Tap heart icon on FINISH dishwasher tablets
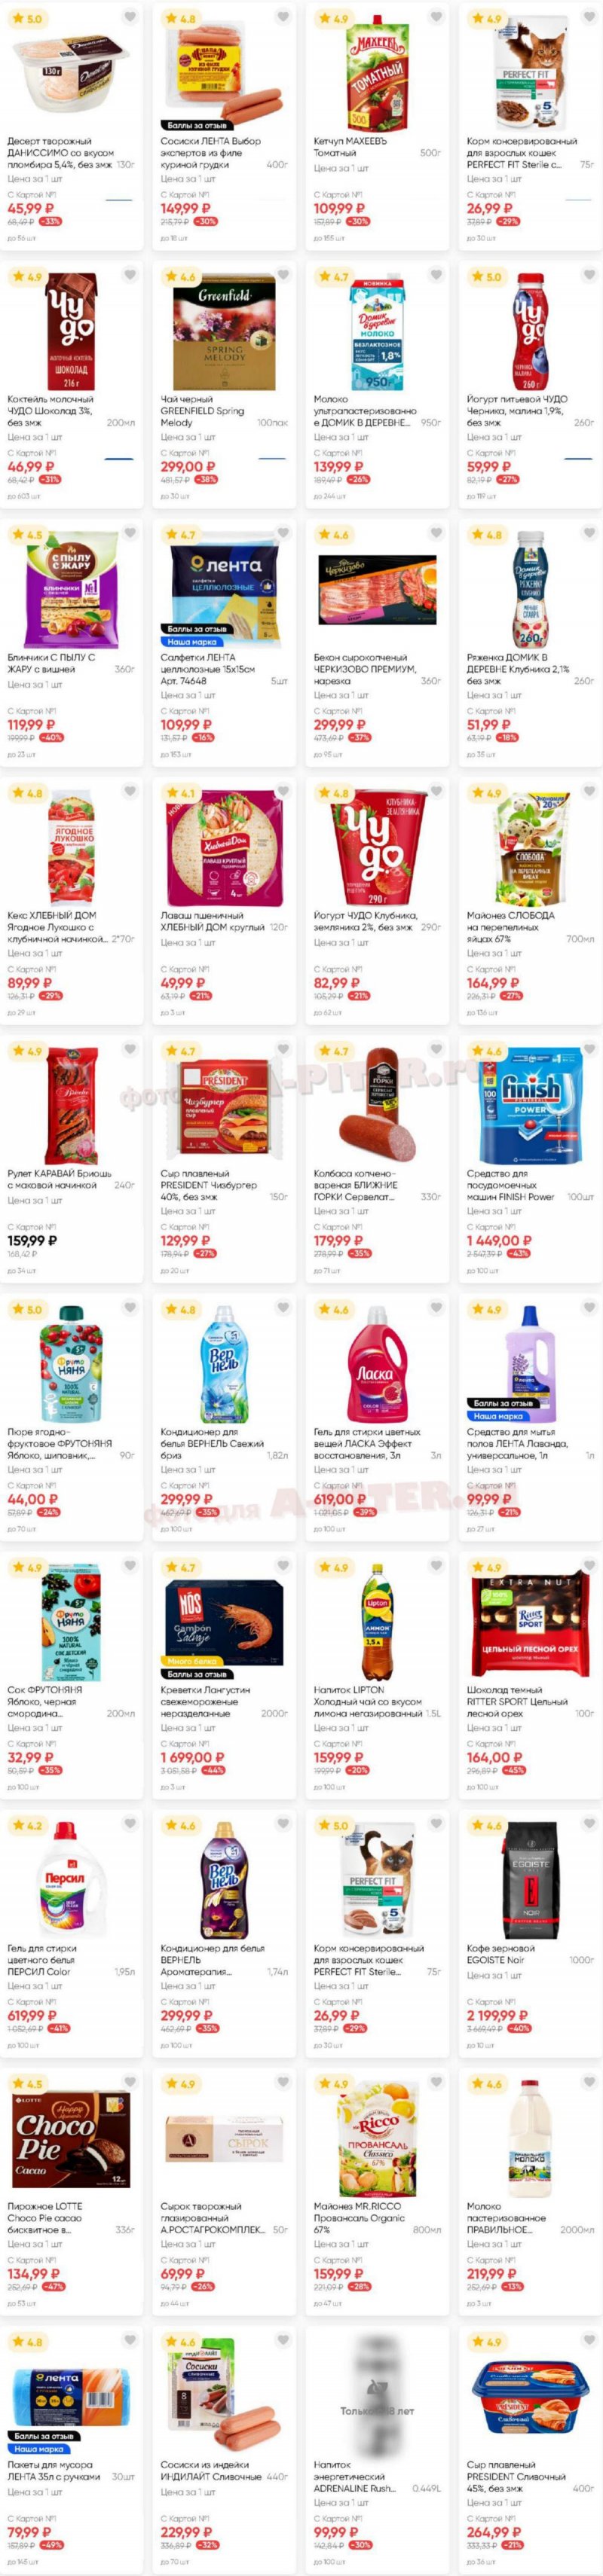 [589, 1049]
